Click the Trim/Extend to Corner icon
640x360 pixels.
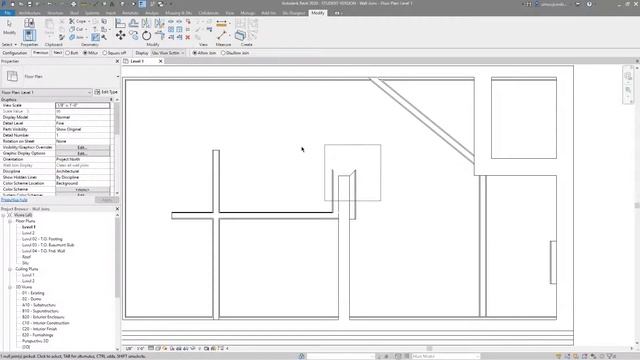pos(160,36)
